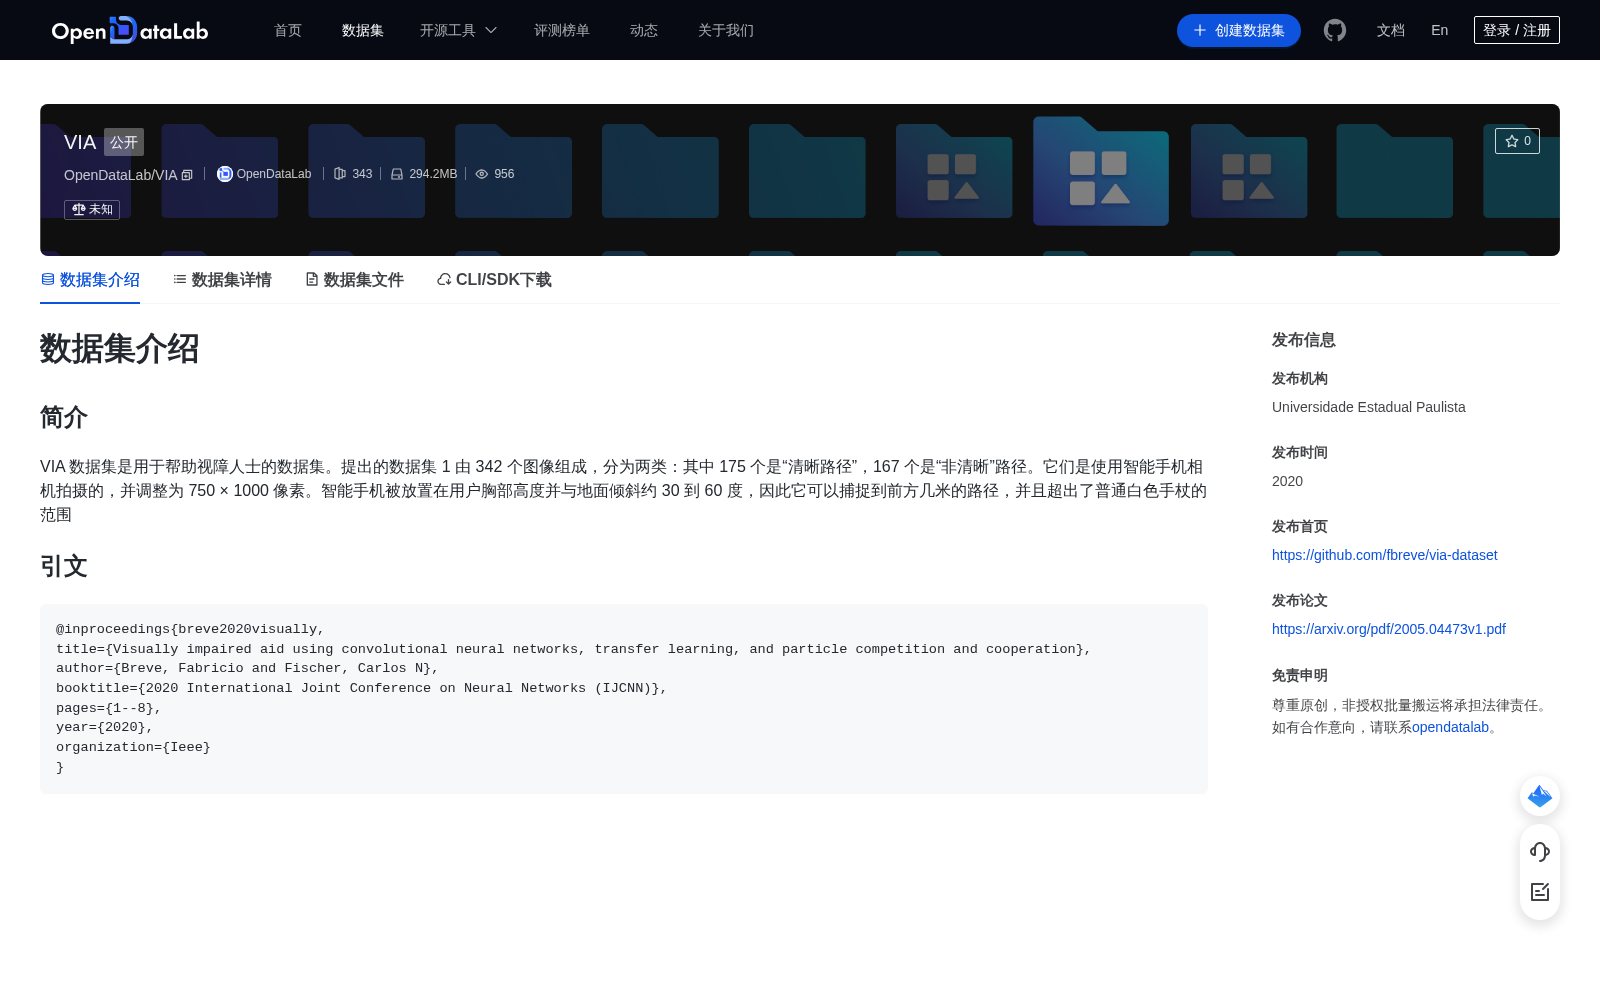The image size is (1600, 1000).
Task: Open the github.com/fbreve/via-dataset link
Action: [x=1385, y=555]
